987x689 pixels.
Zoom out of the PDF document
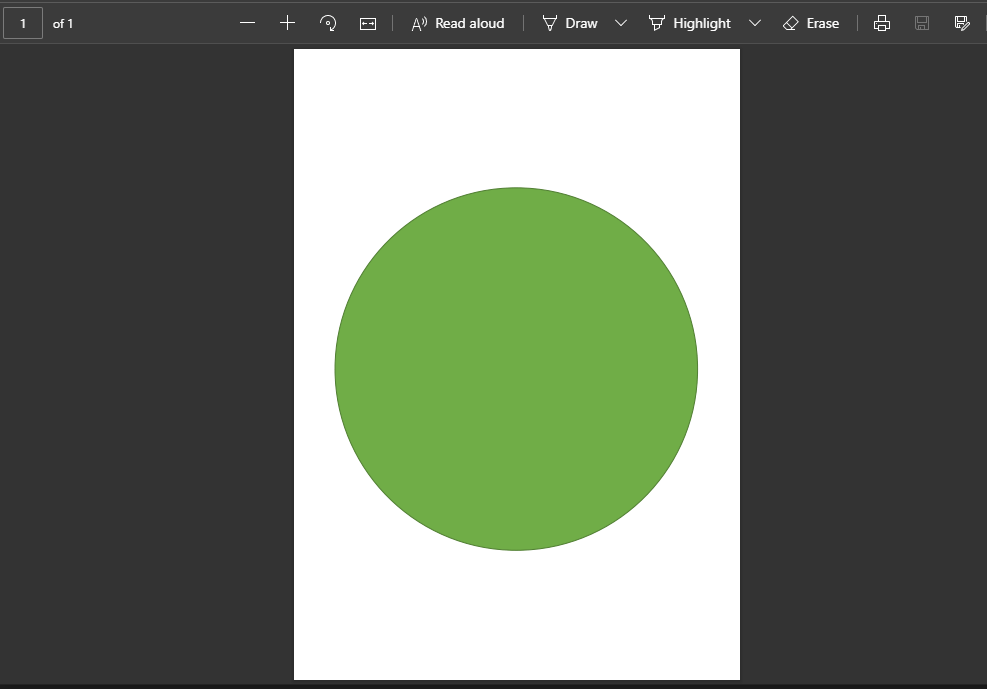tap(247, 22)
